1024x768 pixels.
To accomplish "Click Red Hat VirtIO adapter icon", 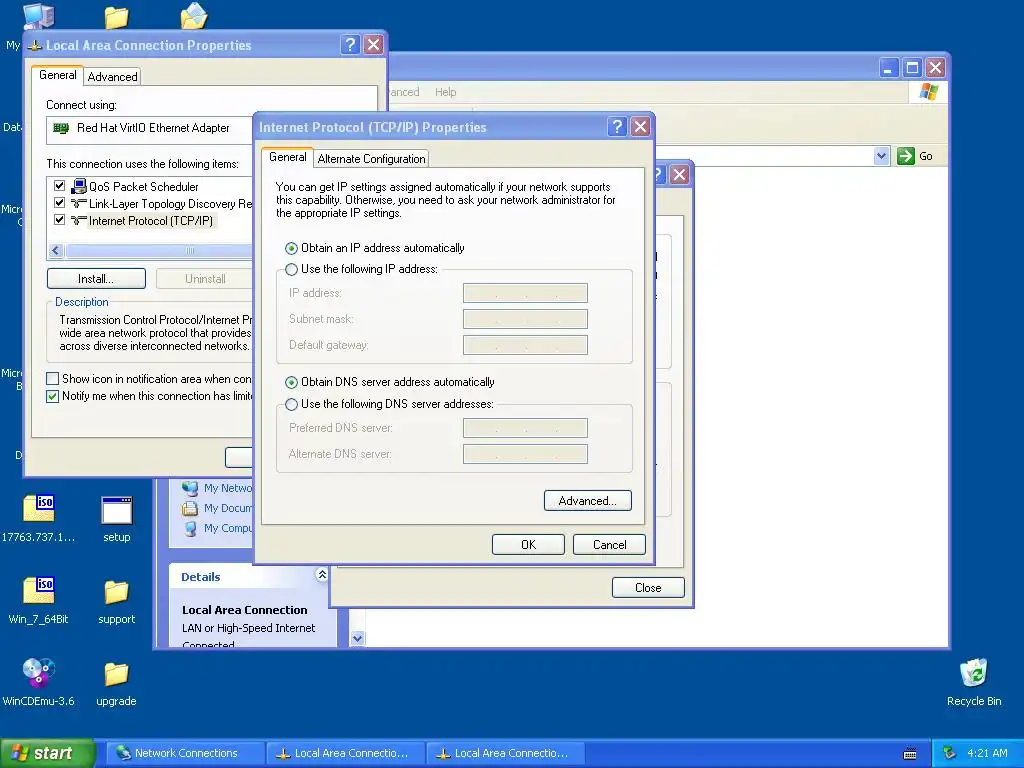I will [61, 128].
